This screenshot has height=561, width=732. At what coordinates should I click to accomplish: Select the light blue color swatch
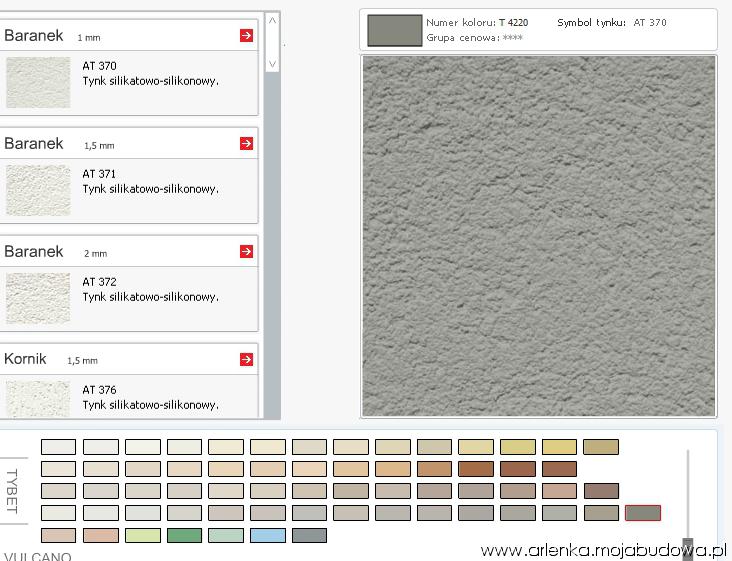tap(267, 535)
